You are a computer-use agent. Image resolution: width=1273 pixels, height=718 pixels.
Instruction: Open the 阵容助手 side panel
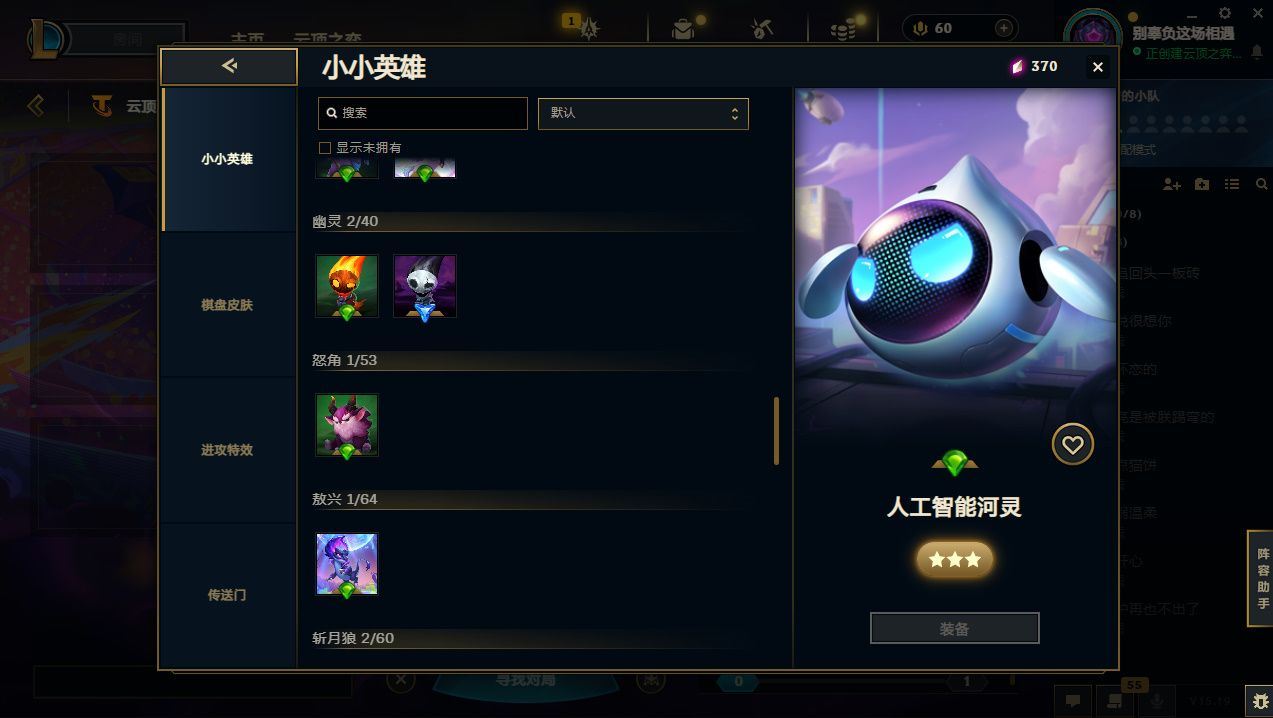(x=1262, y=579)
